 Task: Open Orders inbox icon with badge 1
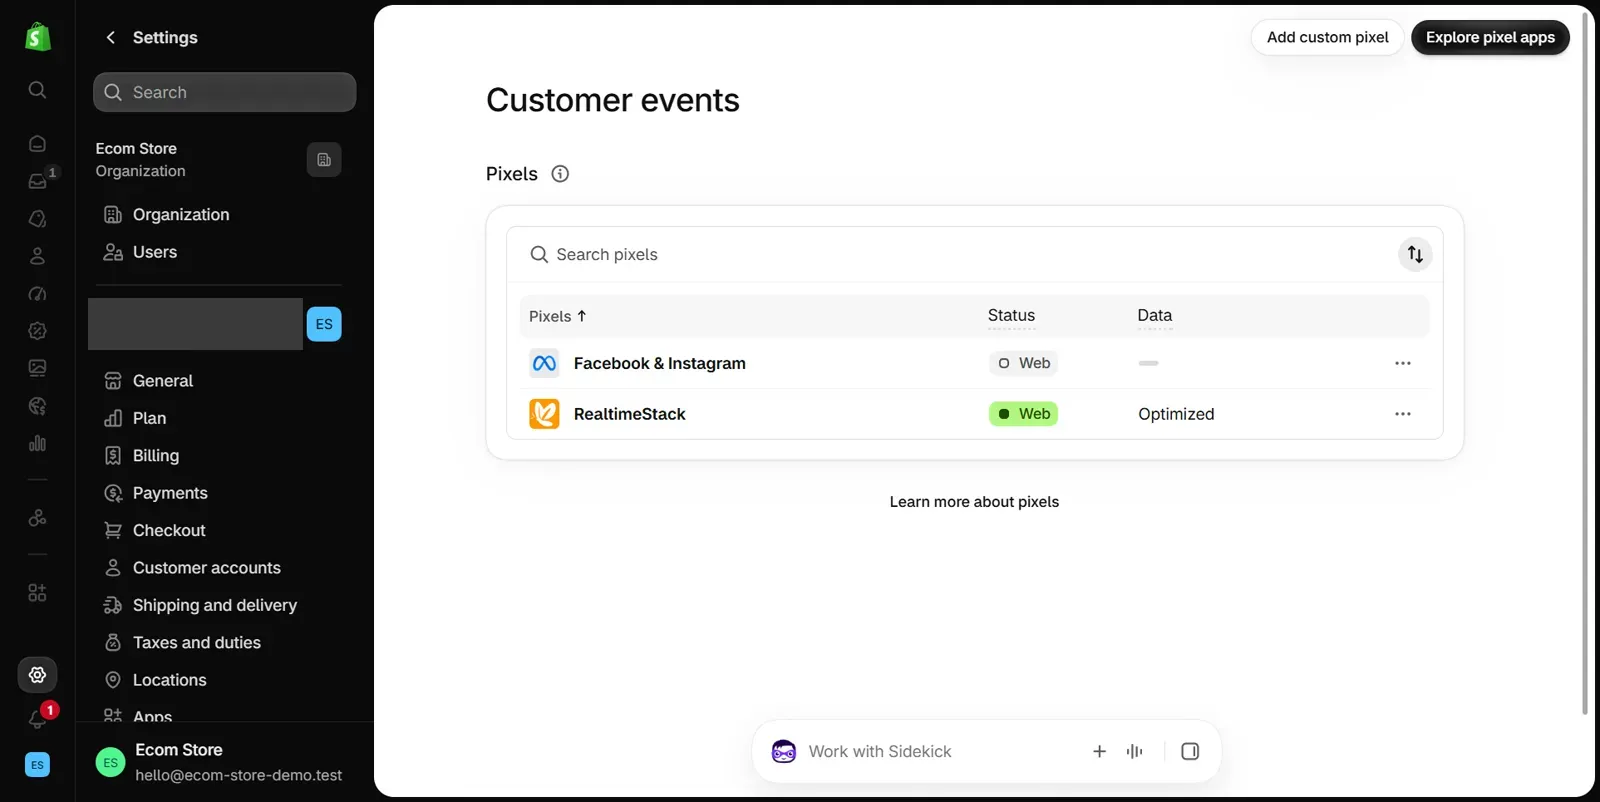click(37, 181)
